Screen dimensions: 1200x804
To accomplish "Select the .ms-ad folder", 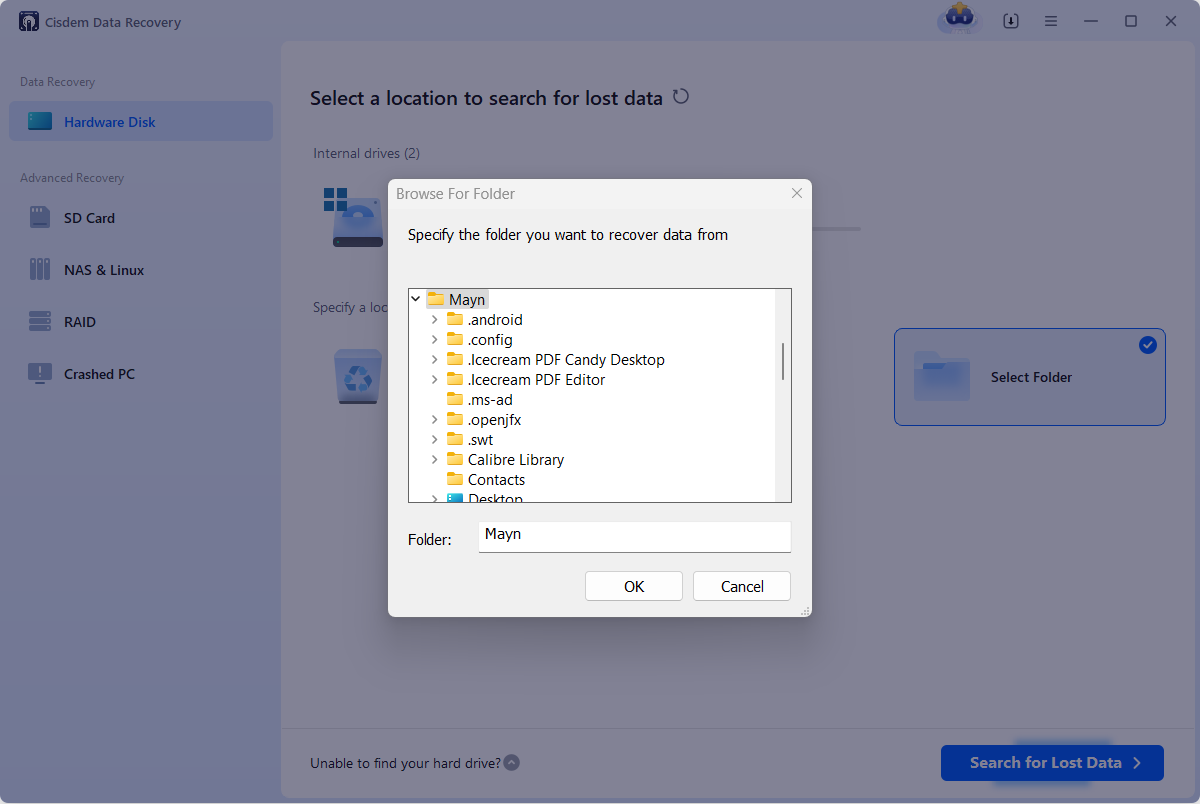I will pyautogui.click(x=490, y=399).
